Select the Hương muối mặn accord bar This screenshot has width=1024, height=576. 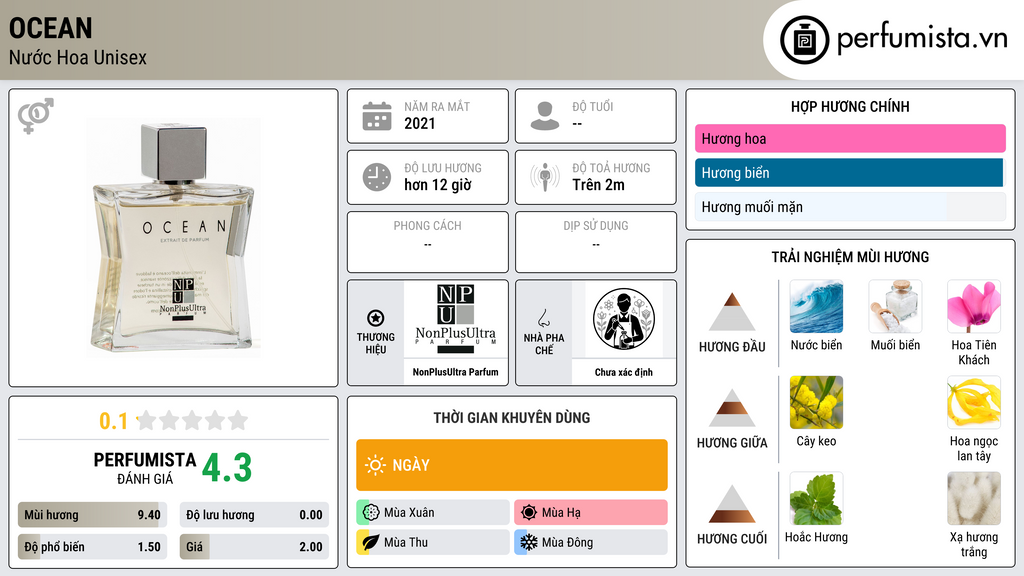850,207
